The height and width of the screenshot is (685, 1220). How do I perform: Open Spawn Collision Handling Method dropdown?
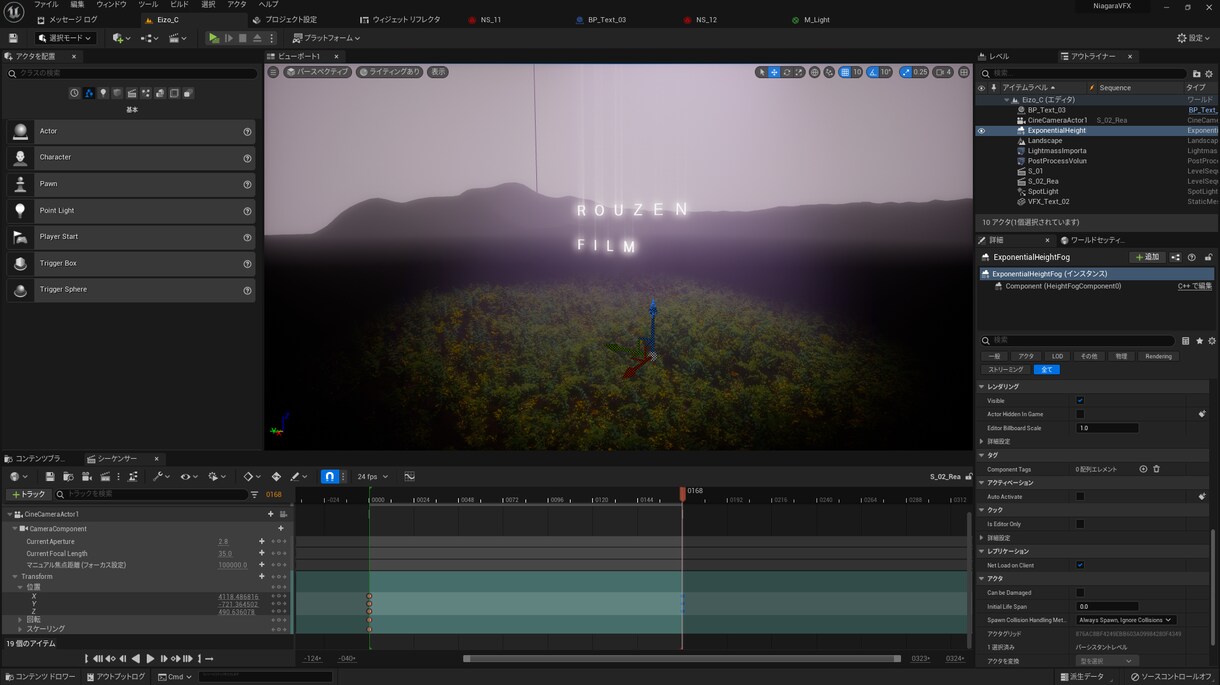[1125, 620]
